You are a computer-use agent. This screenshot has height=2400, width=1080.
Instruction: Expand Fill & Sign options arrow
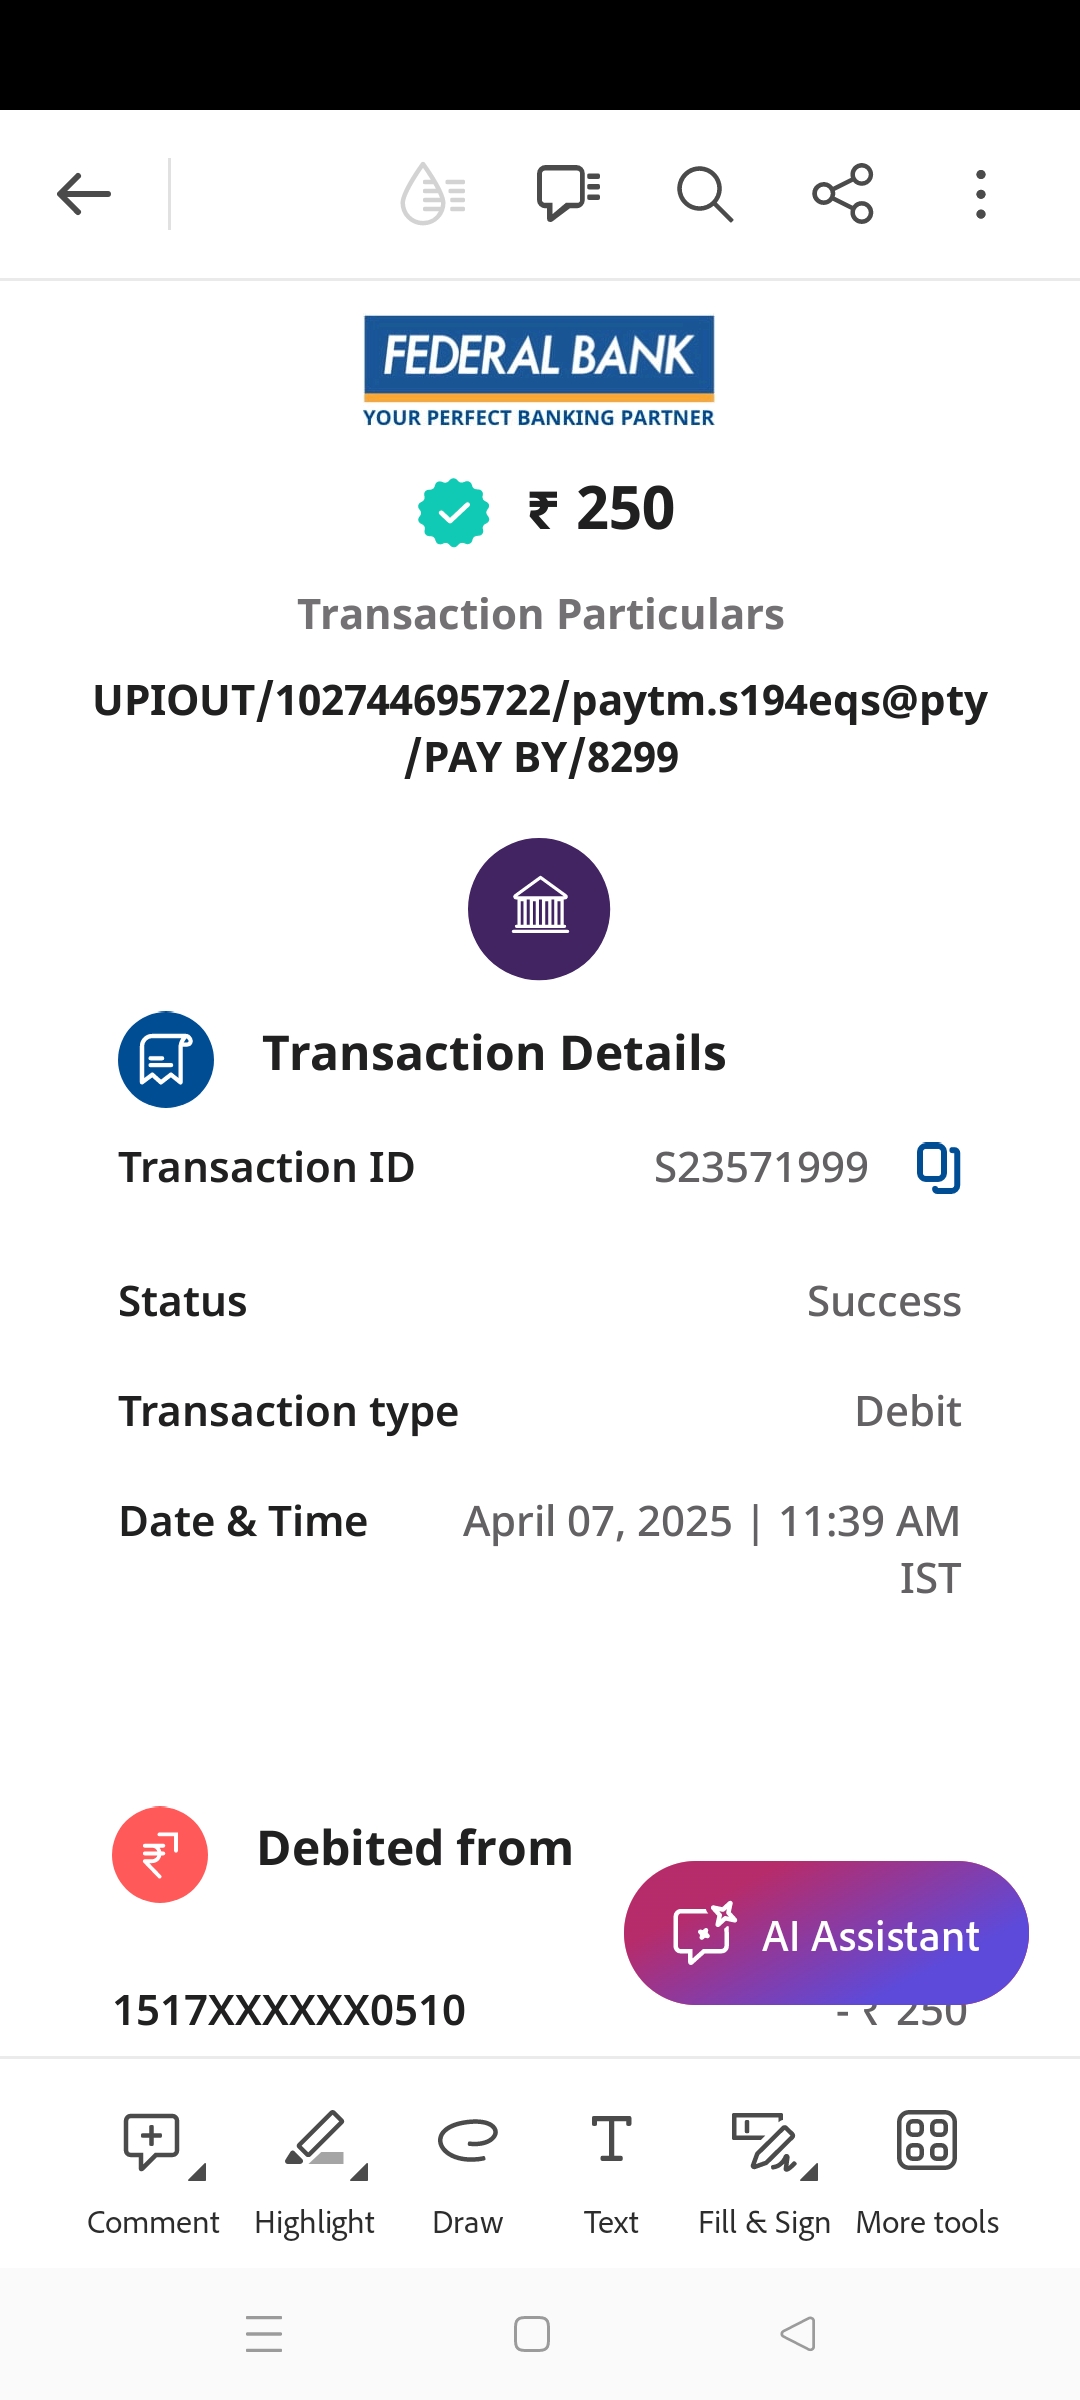[x=810, y=2172]
